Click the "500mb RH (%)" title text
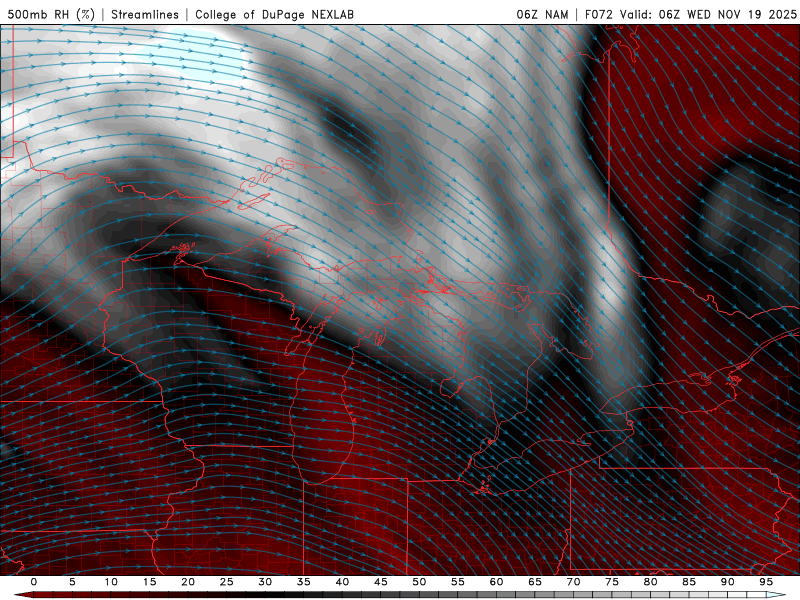The width and height of the screenshot is (800, 600). tap(51, 14)
